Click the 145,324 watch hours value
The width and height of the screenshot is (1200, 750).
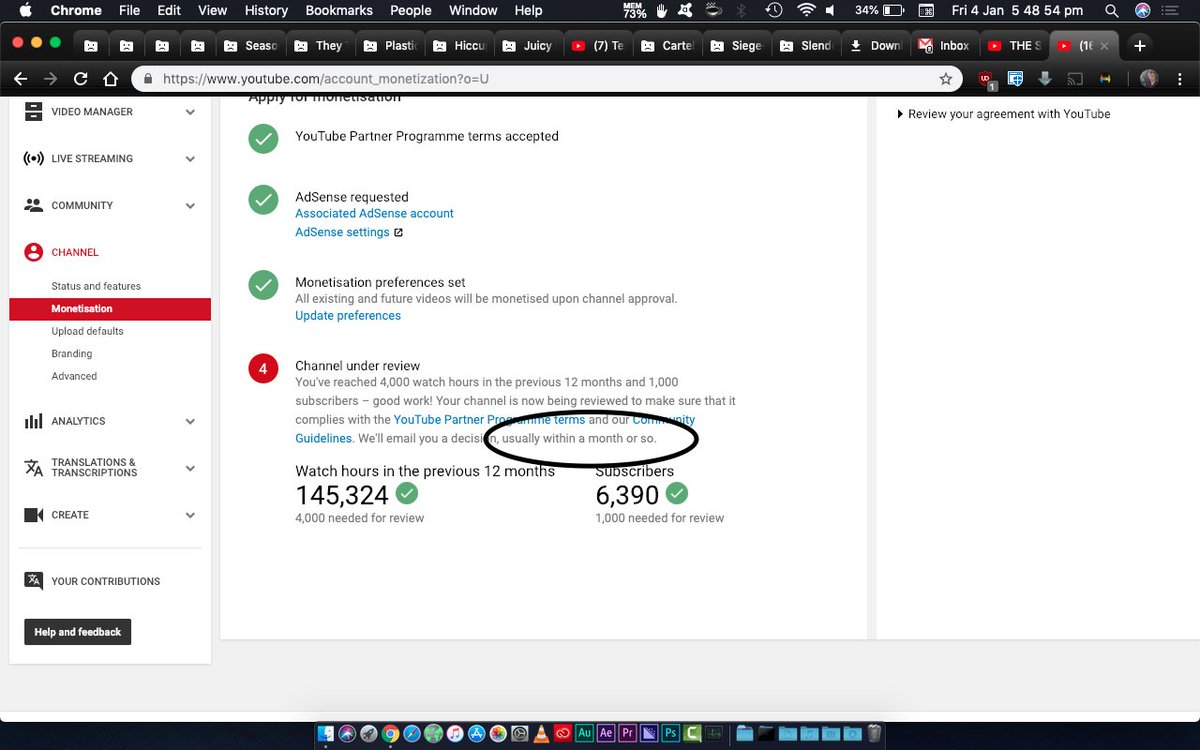(x=342, y=495)
